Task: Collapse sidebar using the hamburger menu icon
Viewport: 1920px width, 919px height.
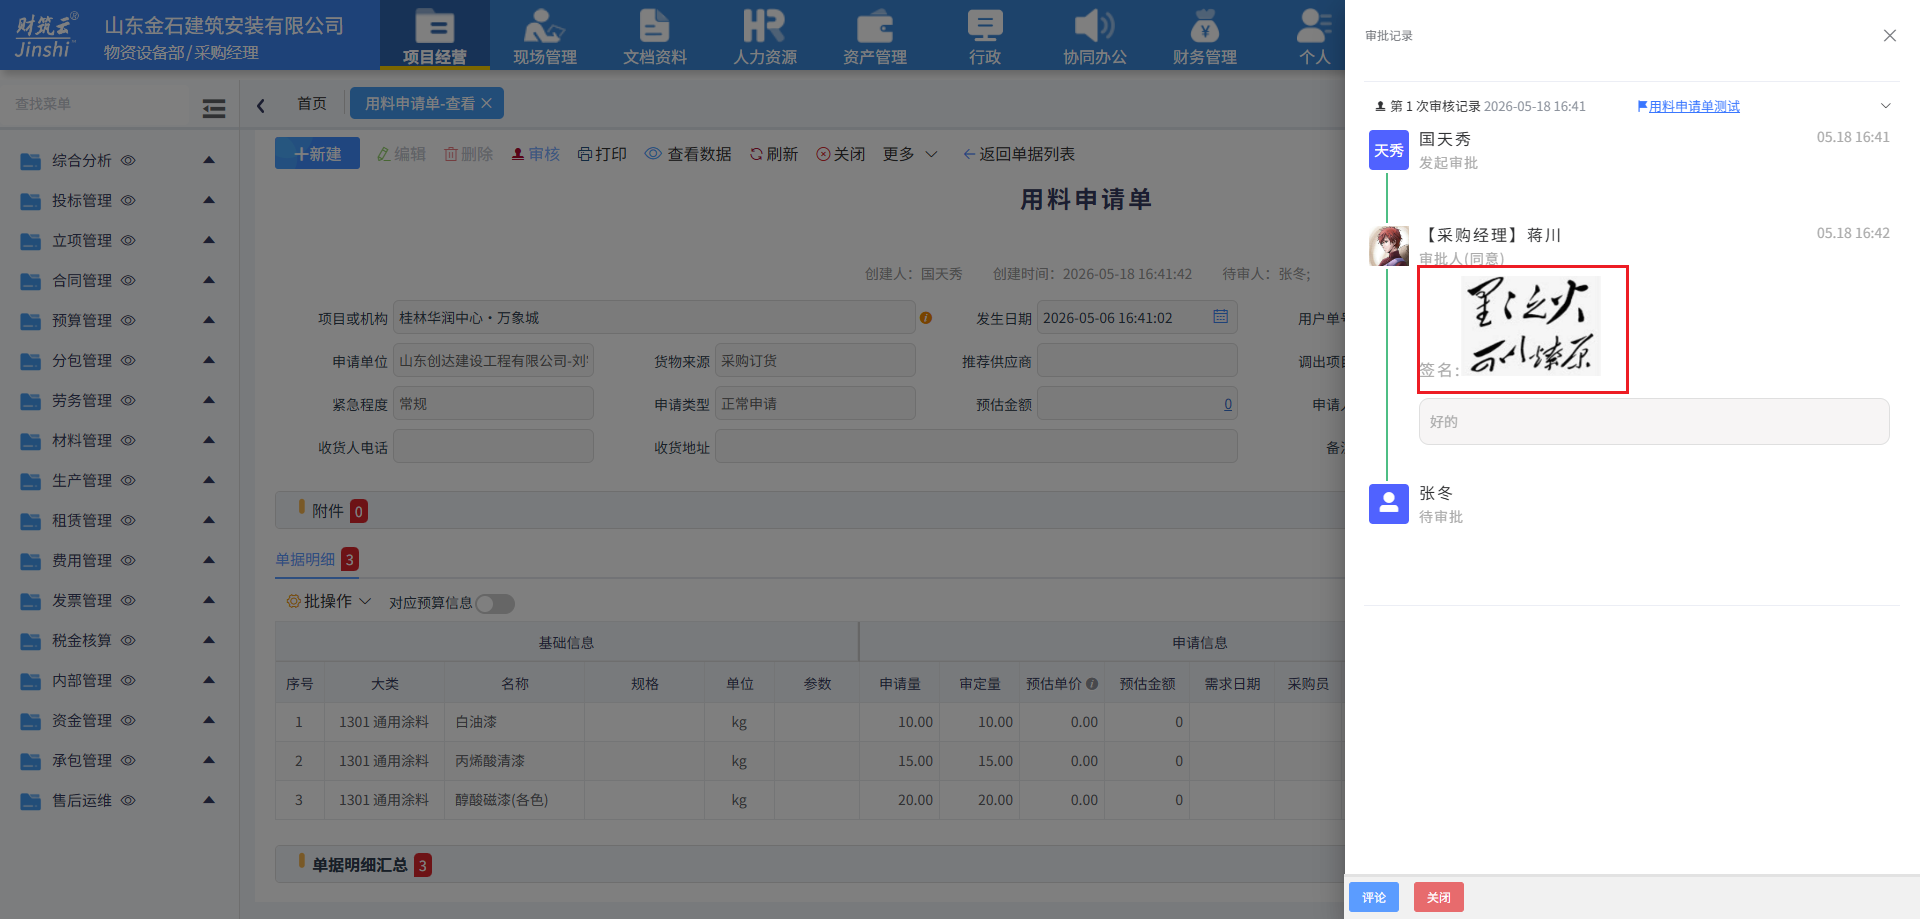Action: click(214, 108)
